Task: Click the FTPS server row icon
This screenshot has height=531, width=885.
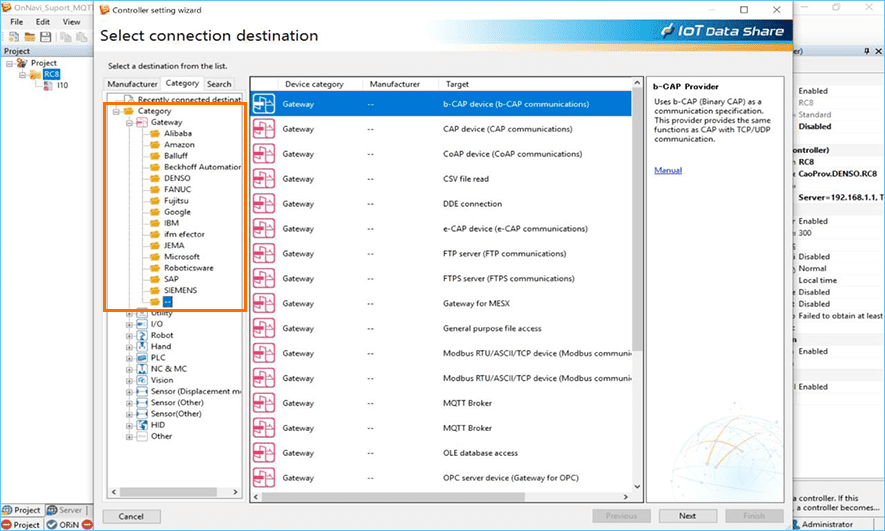Action: 264,278
